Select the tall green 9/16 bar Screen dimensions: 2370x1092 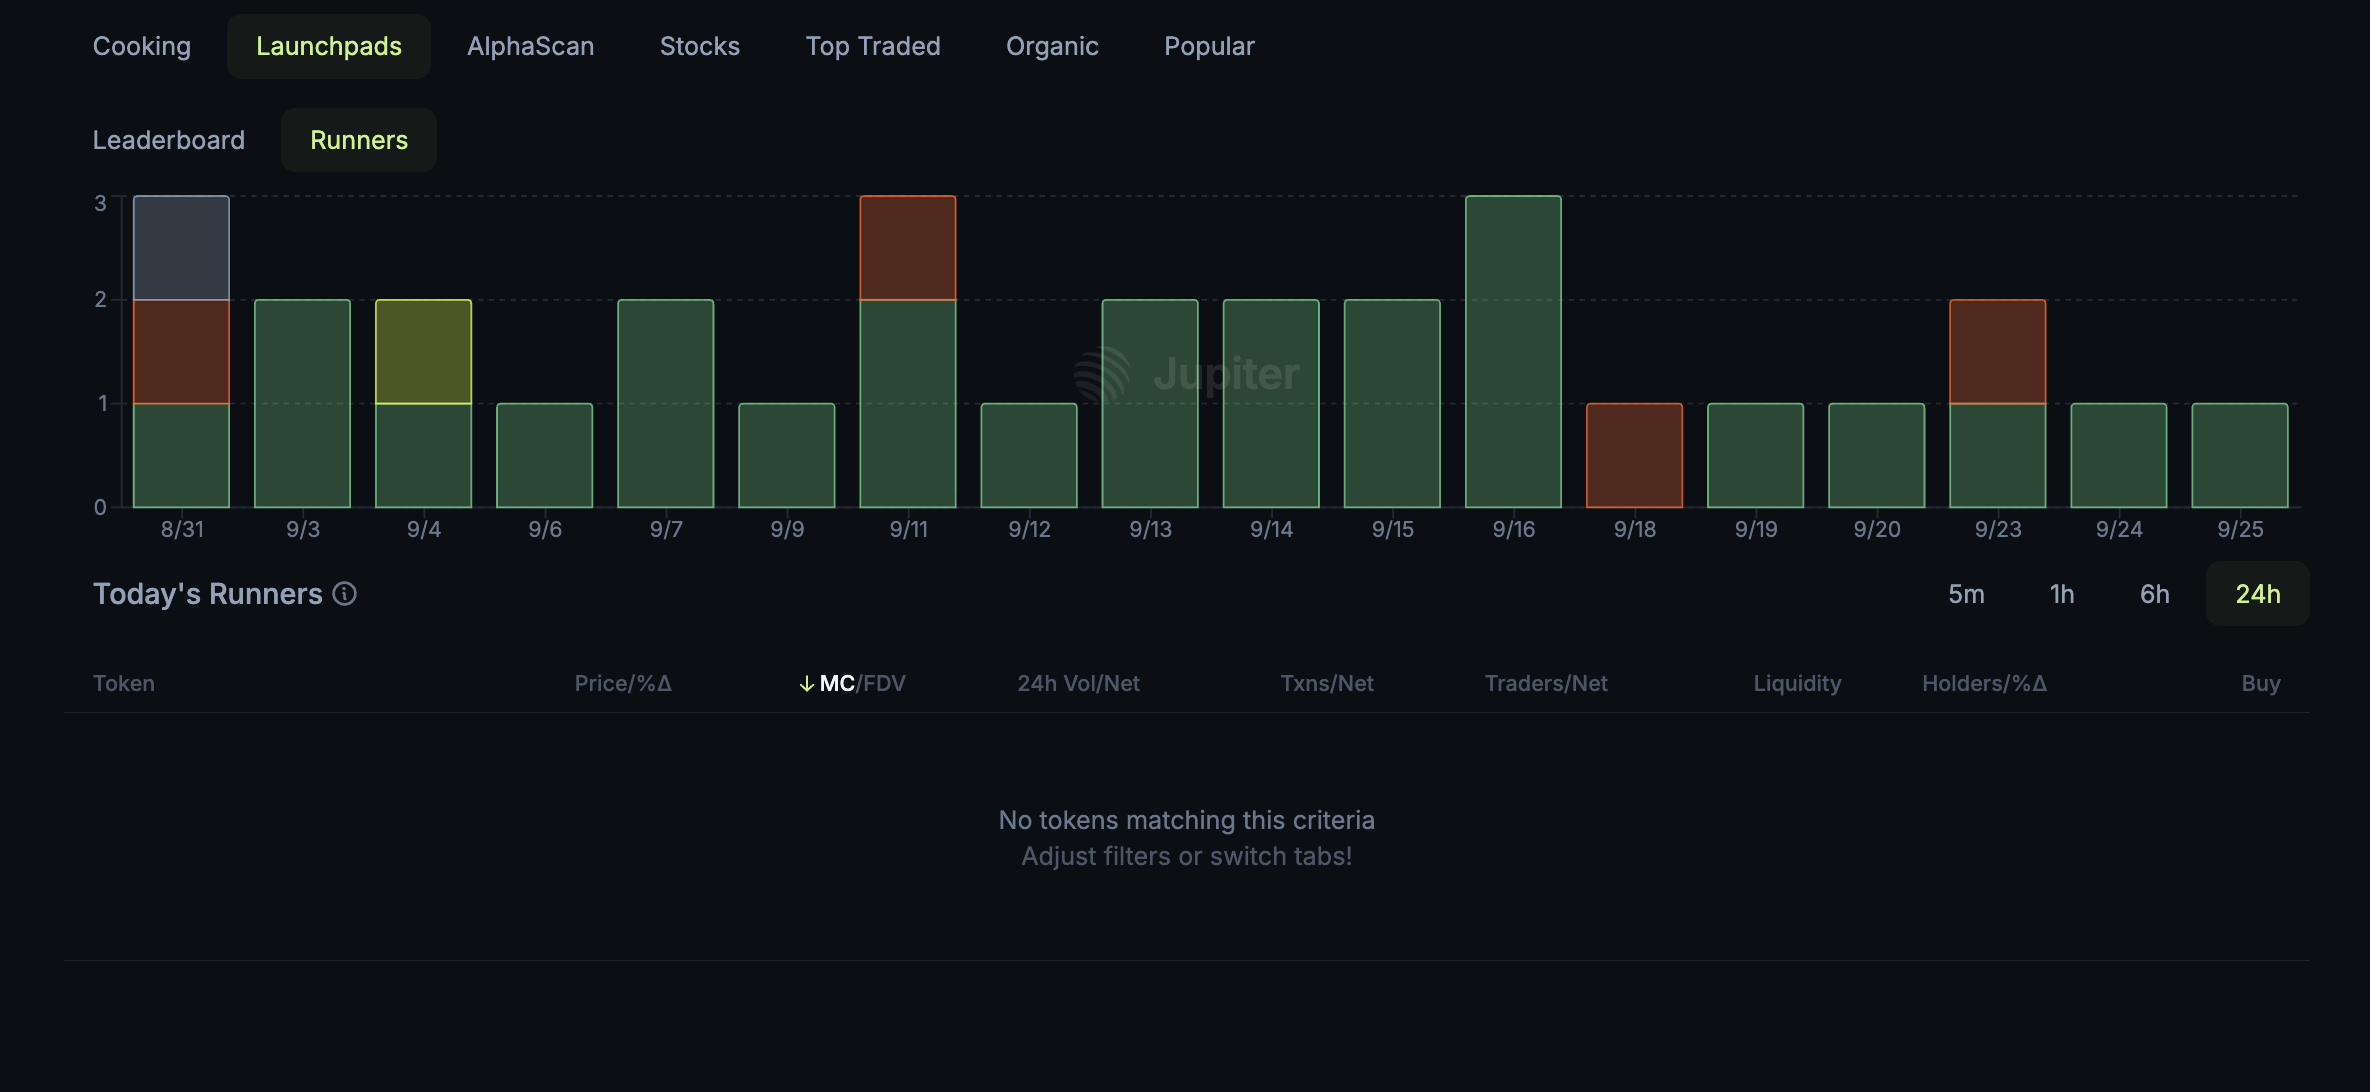pyautogui.click(x=1512, y=352)
